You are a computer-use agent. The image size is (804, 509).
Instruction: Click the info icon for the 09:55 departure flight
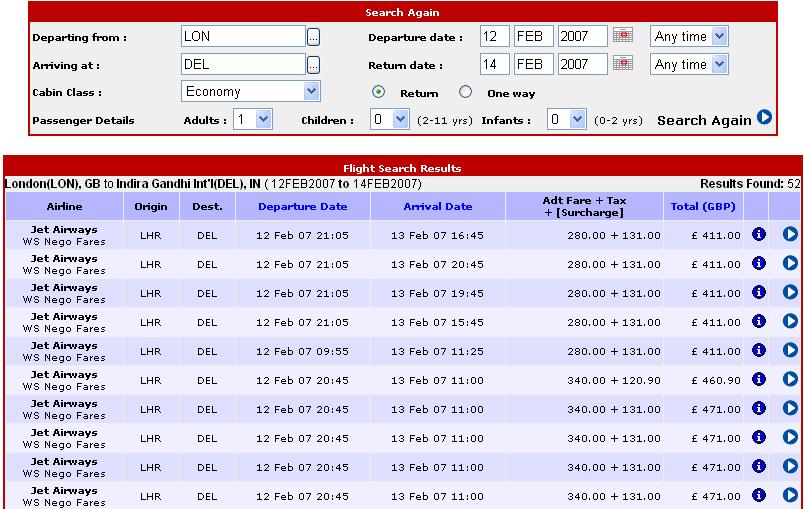coord(758,351)
